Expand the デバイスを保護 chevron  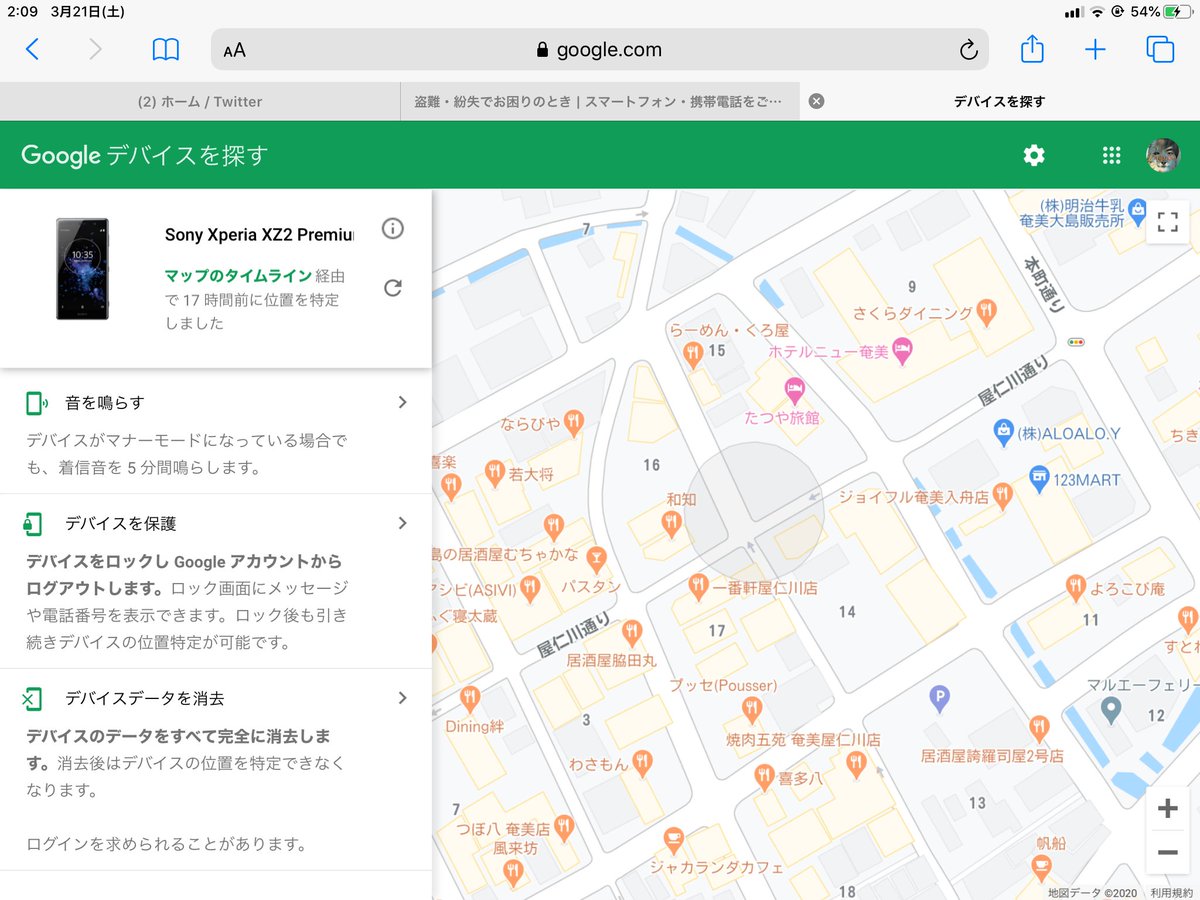pyautogui.click(x=403, y=523)
